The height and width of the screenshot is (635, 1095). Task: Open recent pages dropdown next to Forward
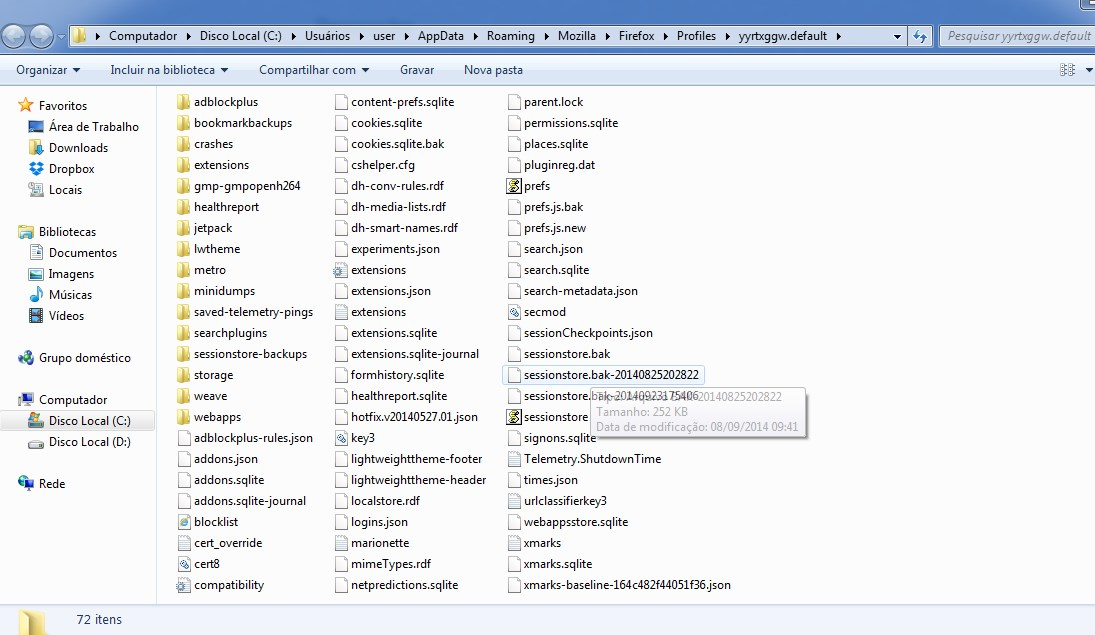point(61,36)
